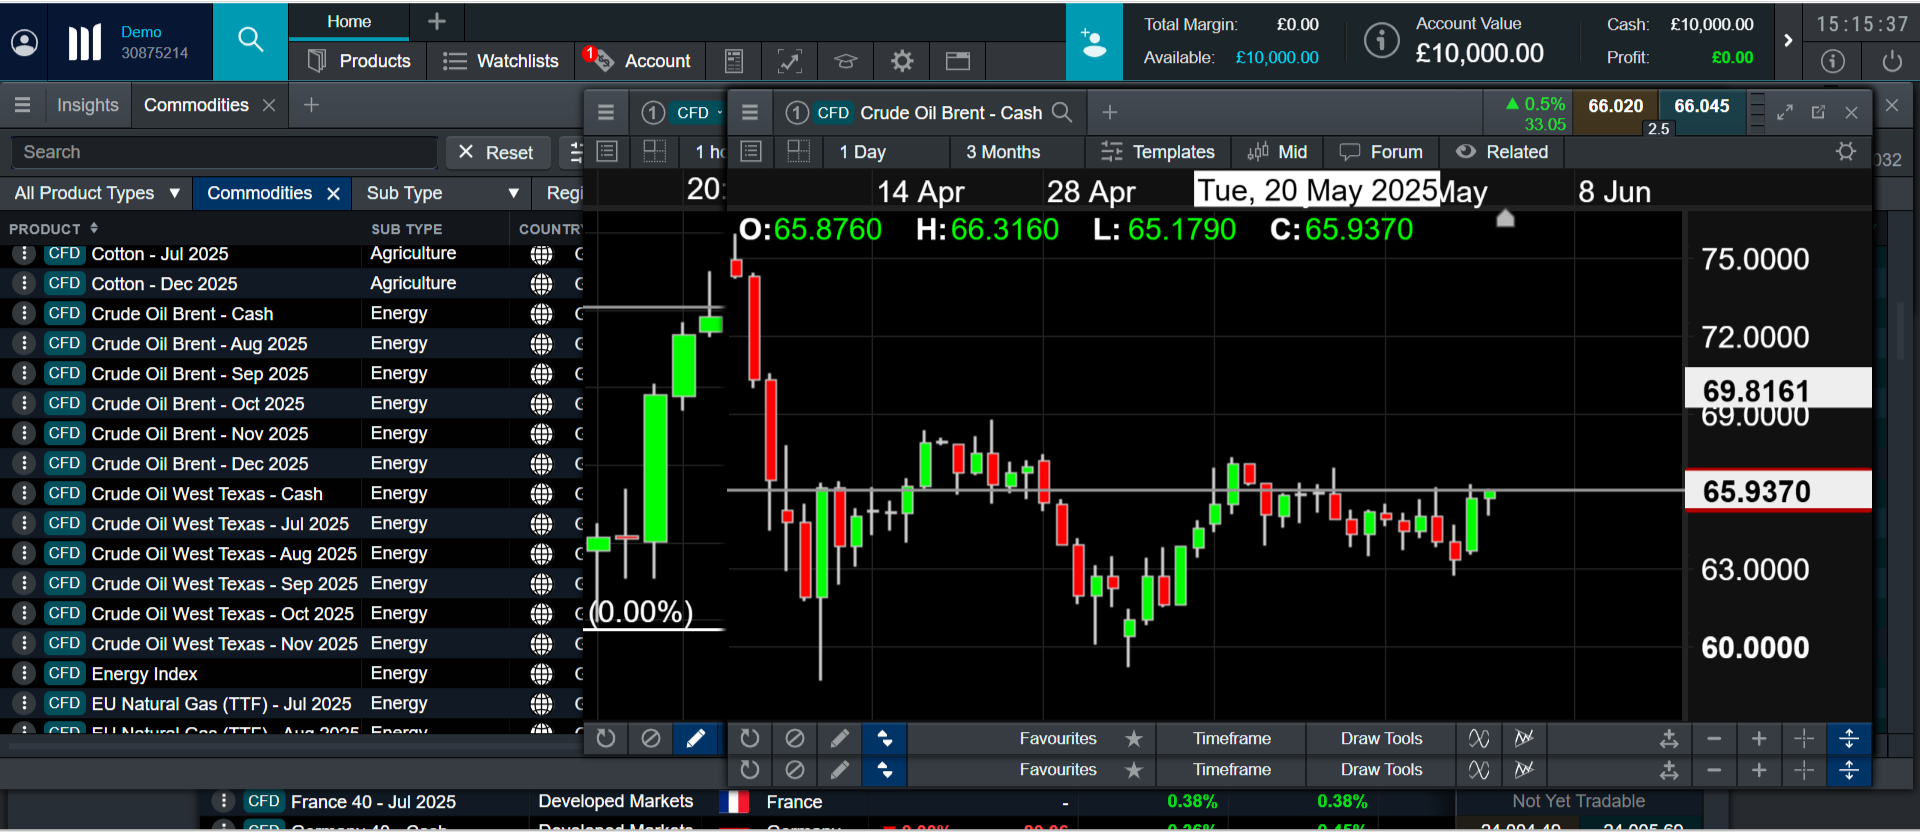This screenshot has height=832, width=1920.
Task: Open the Sub Type filter dropdown
Action: 441,193
